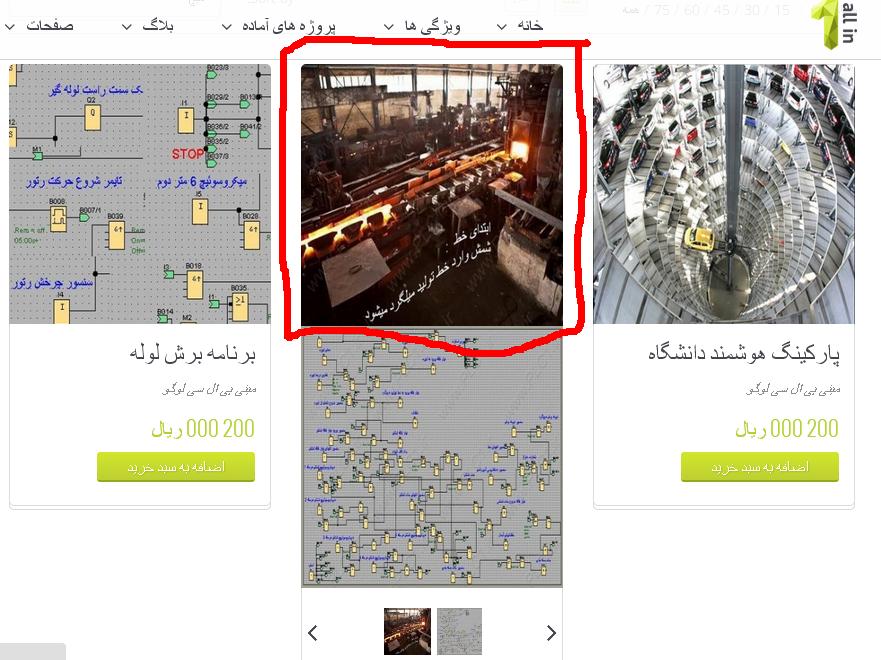
Task: Open the پارکینگ هوشمند دانشگاه product title
Action: pyautogui.click(x=744, y=353)
